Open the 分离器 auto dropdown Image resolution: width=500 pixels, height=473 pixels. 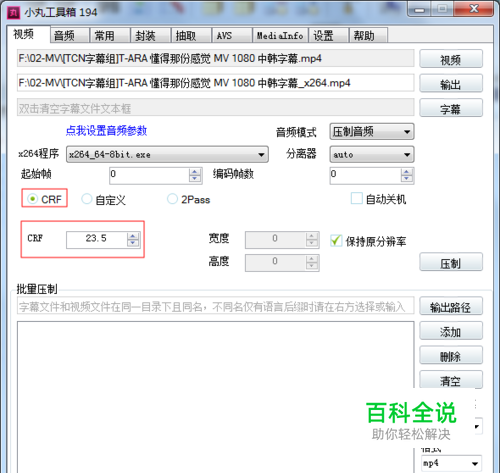372,154
